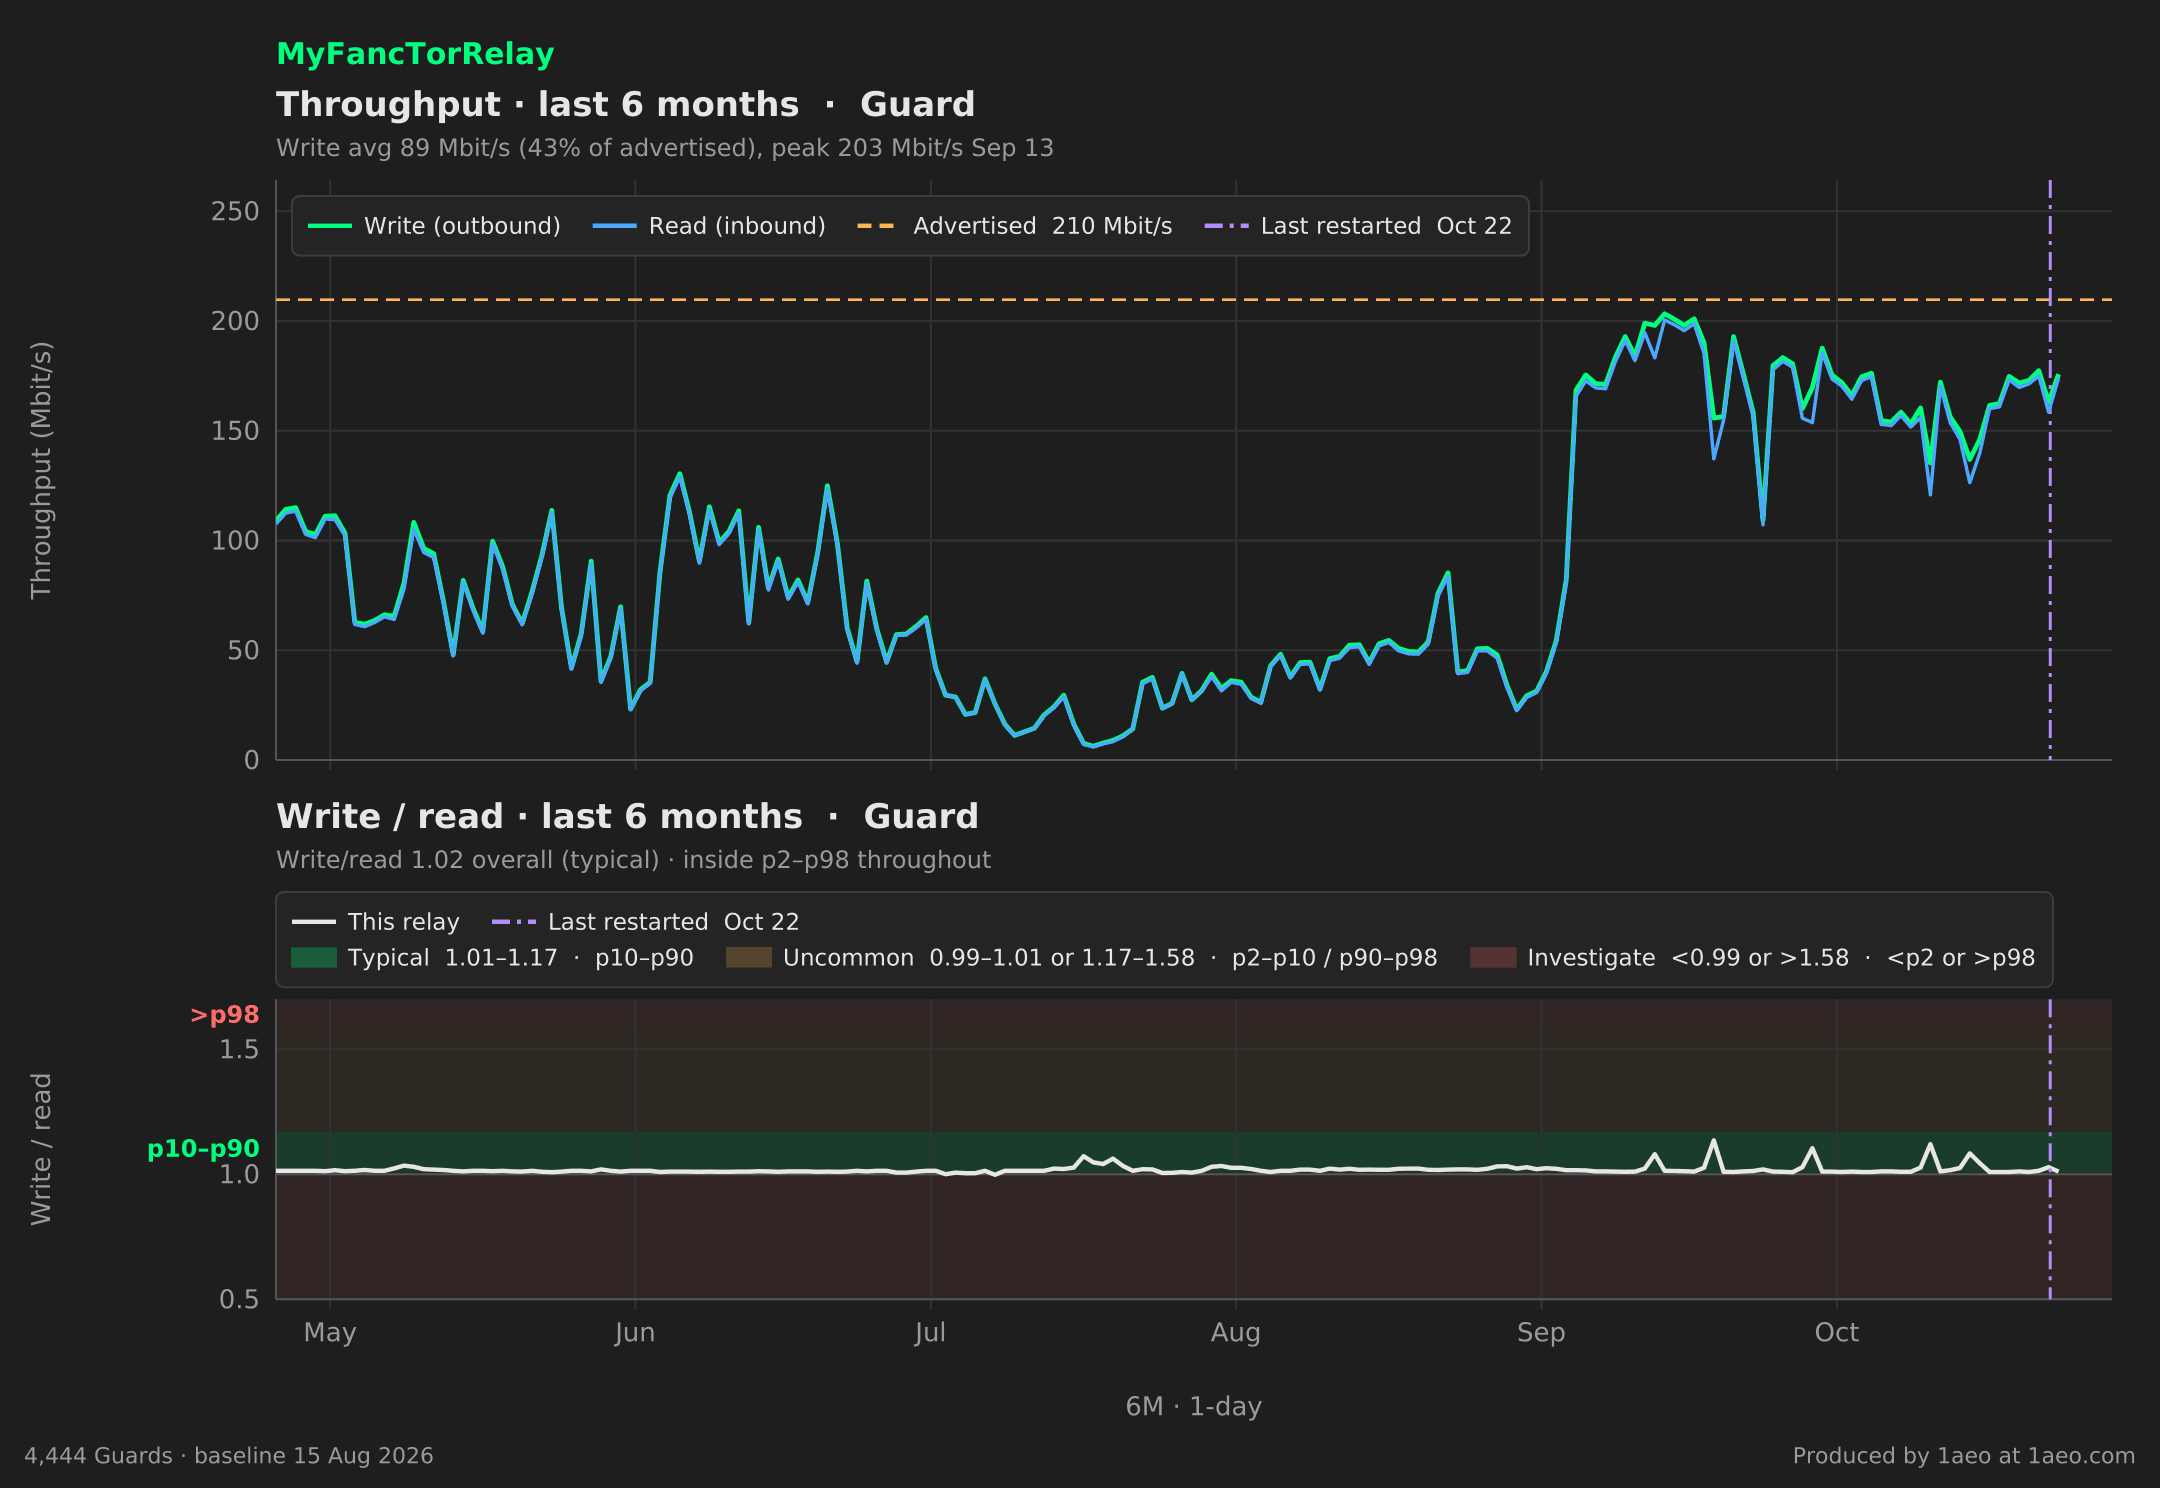Click the green Typical legend swatch

[314, 958]
